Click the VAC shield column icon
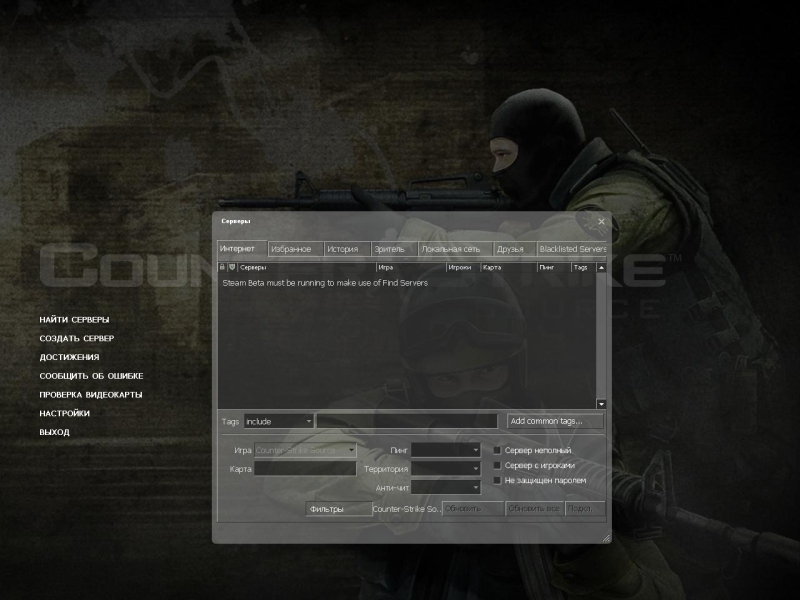 232,268
